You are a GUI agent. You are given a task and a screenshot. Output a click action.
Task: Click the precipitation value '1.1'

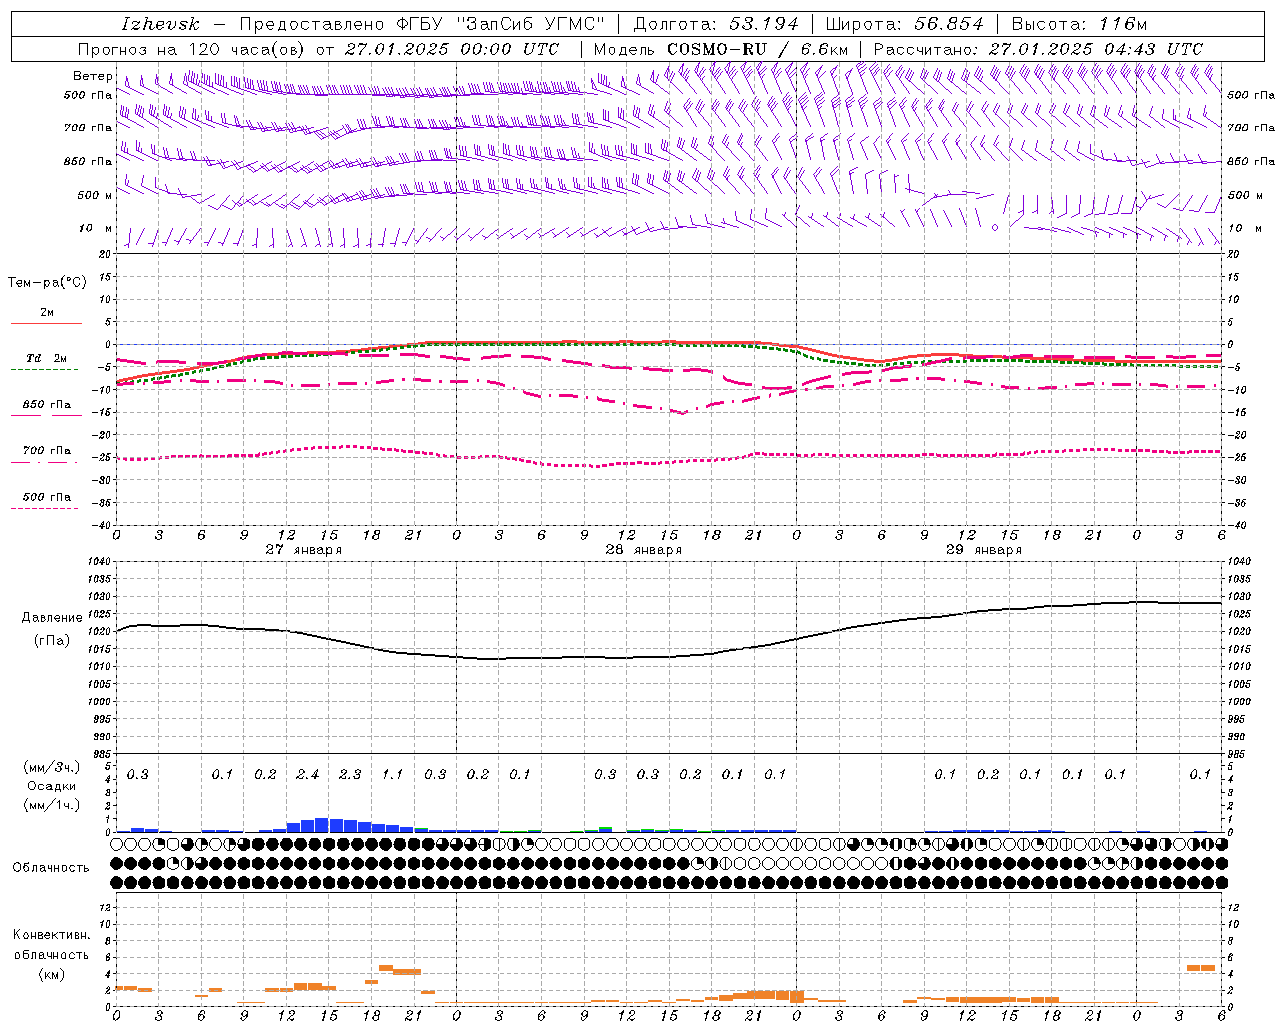point(393,775)
